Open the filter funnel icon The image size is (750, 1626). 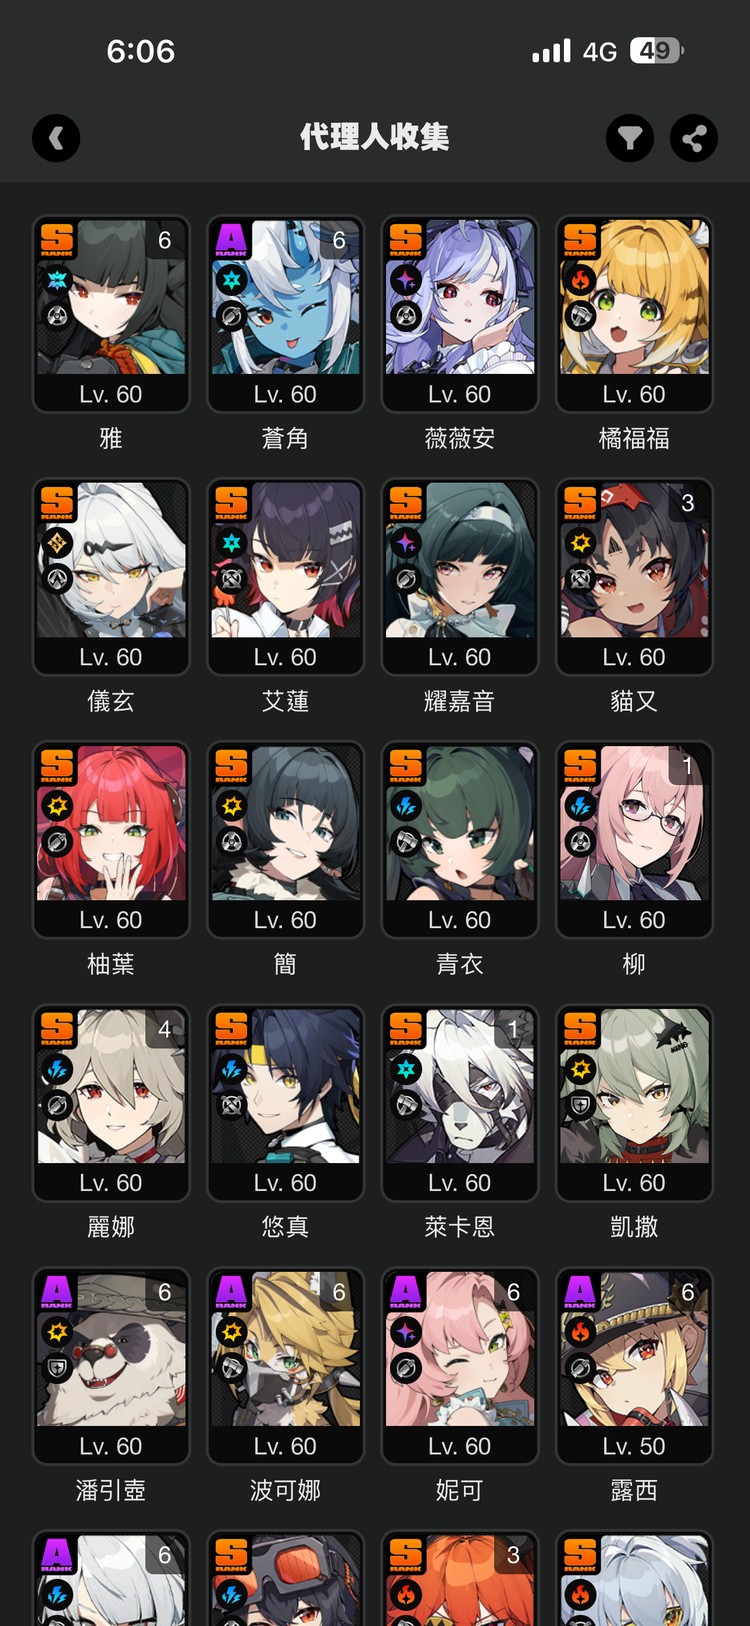[630, 138]
